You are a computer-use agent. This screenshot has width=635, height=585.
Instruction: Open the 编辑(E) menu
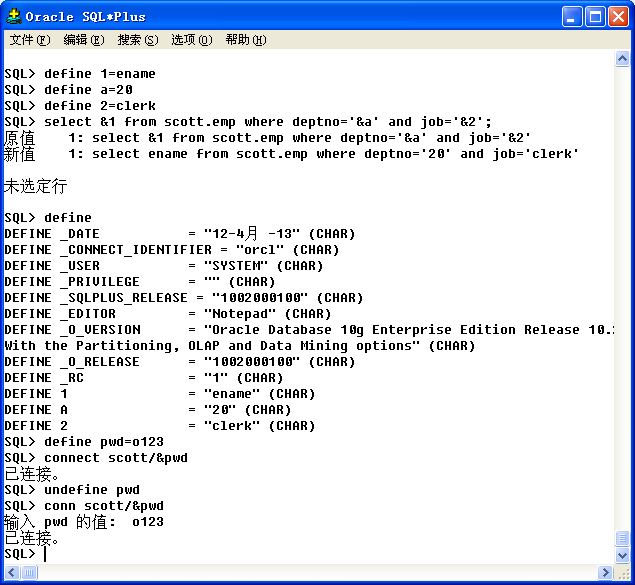pyautogui.click(x=84, y=40)
